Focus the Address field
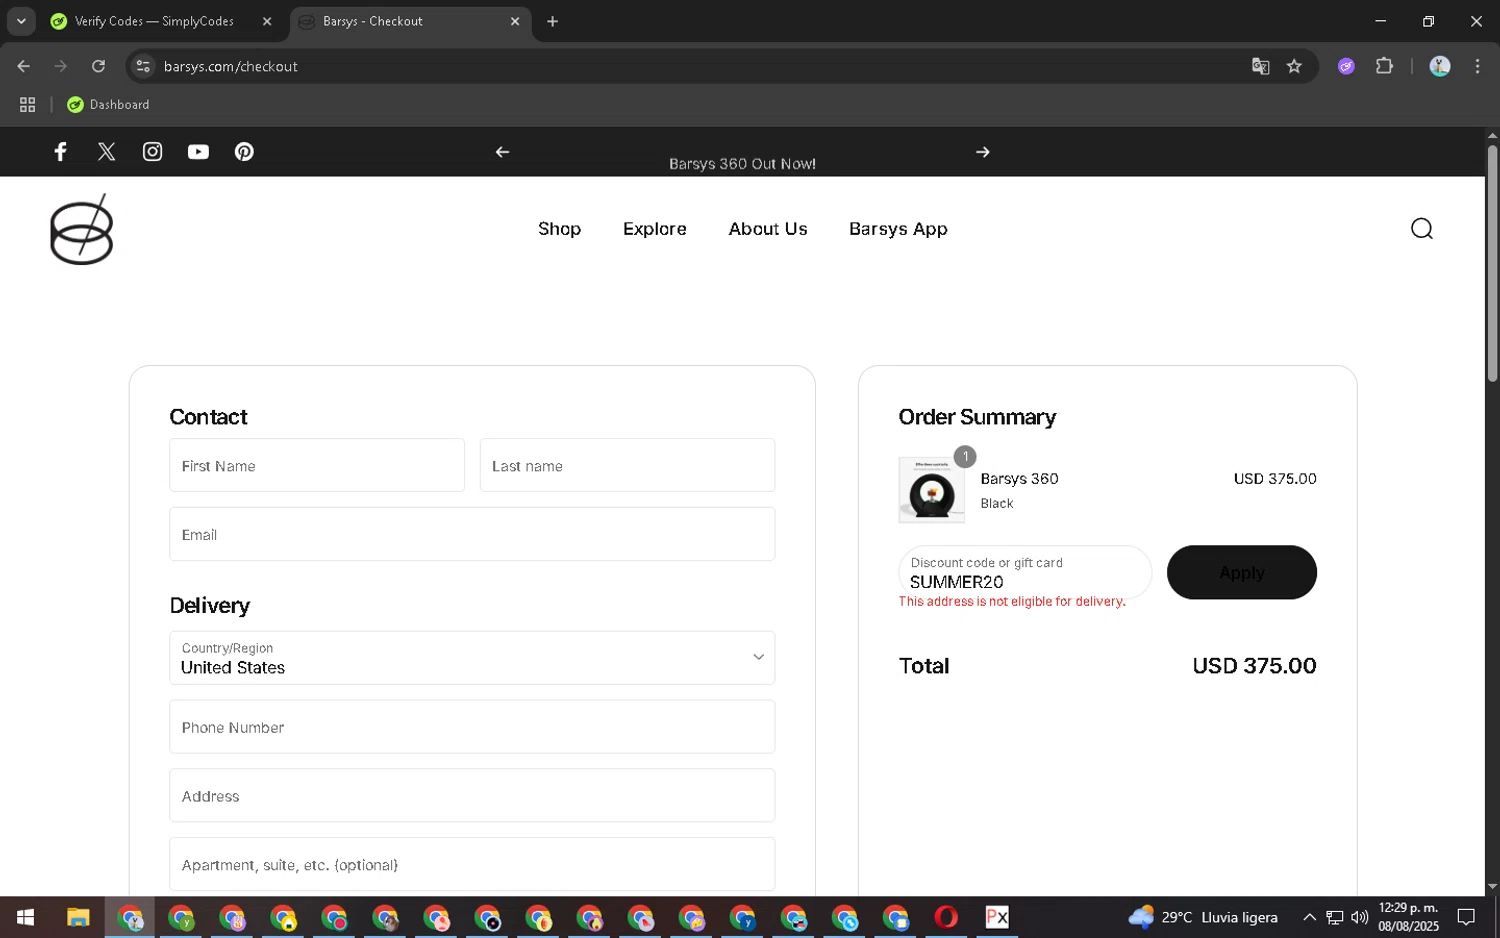Image resolution: width=1500 pixels, height=938 pixels. point(472,796)
